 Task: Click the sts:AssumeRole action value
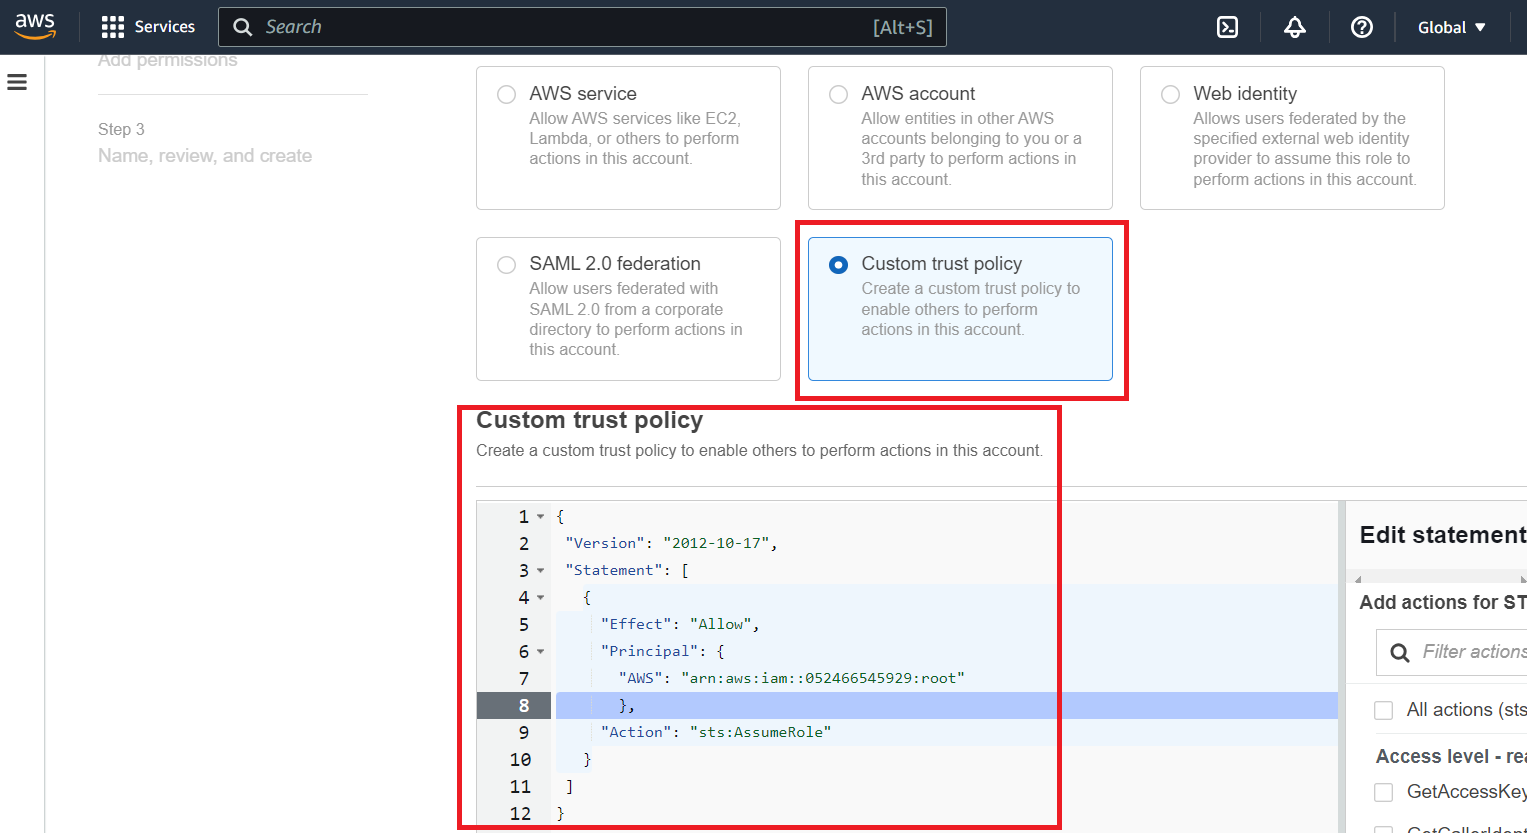tap(760, 732)
